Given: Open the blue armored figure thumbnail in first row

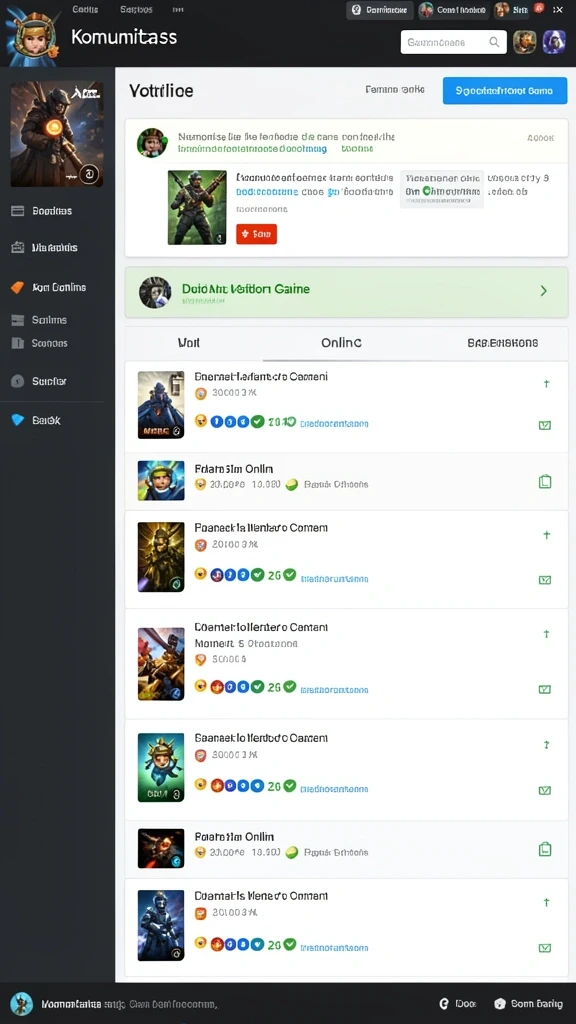Looking at the screenshot, I should (161, 405).
